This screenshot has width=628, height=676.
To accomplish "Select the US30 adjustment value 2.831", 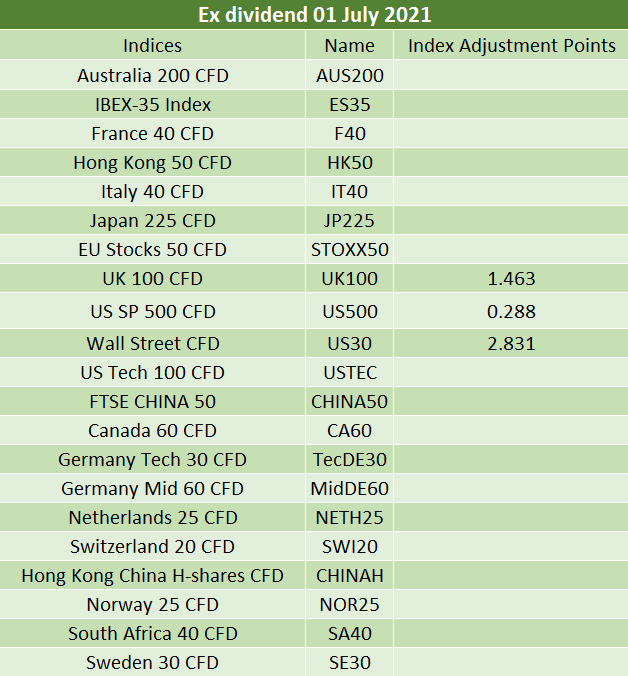I will click(511, 343).
